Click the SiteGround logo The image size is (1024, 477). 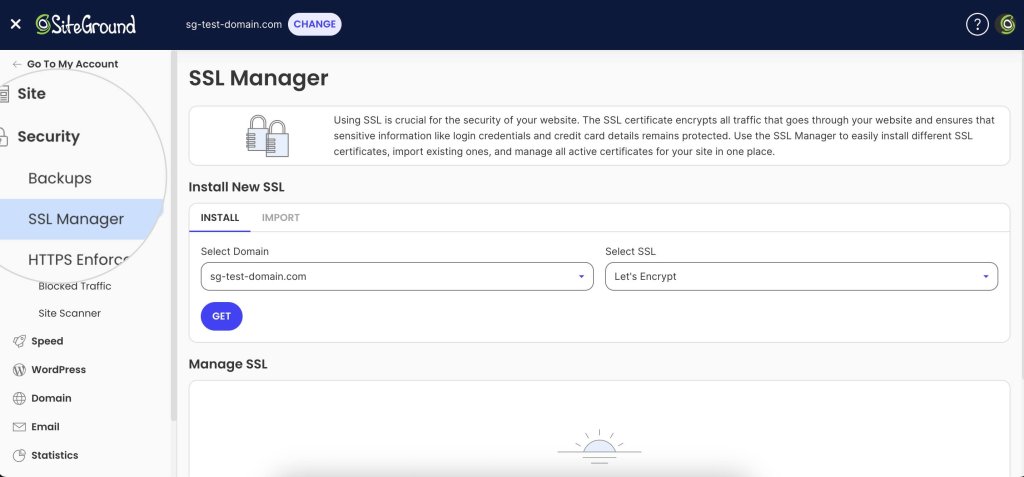(x=86, y=24)
